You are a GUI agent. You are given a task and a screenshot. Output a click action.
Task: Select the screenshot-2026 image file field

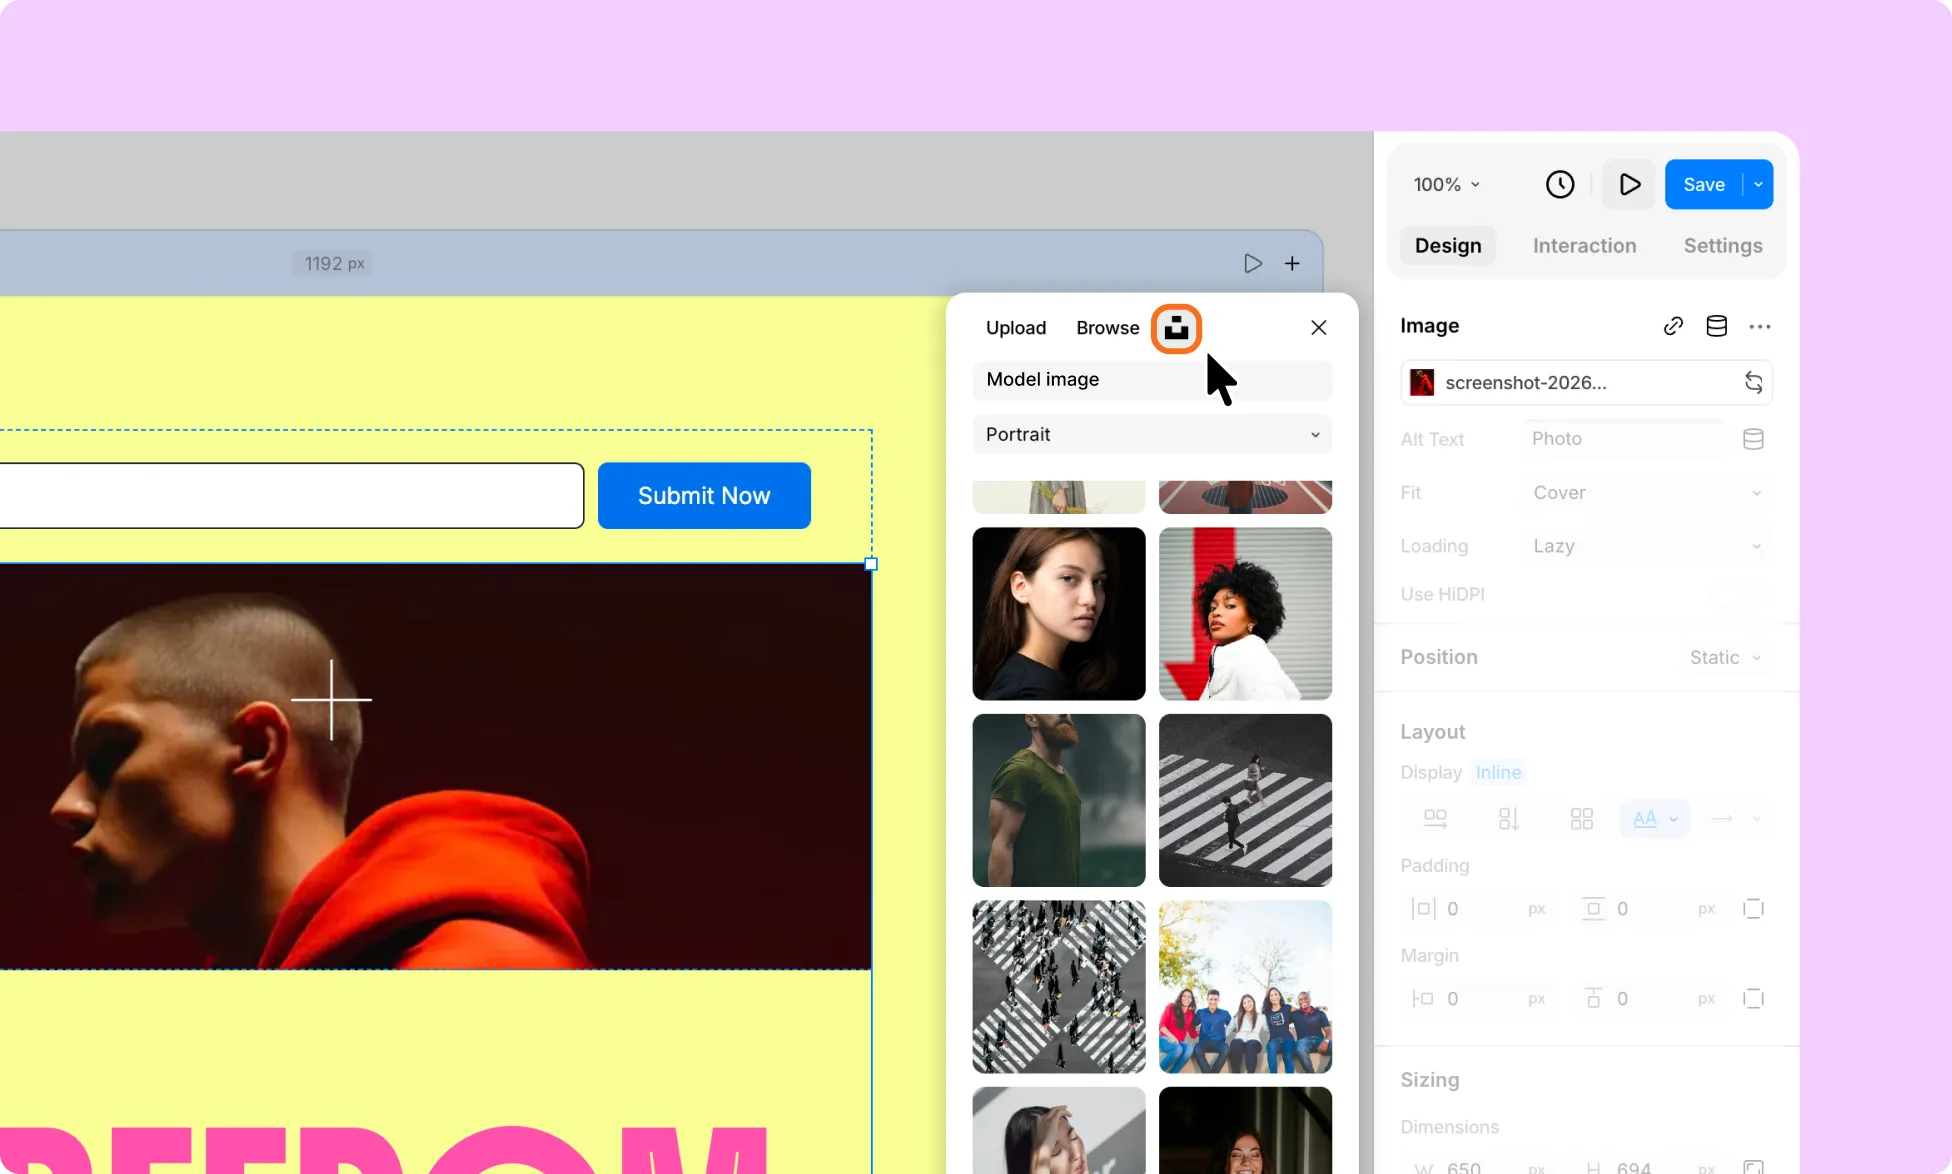pos(1586,382)
